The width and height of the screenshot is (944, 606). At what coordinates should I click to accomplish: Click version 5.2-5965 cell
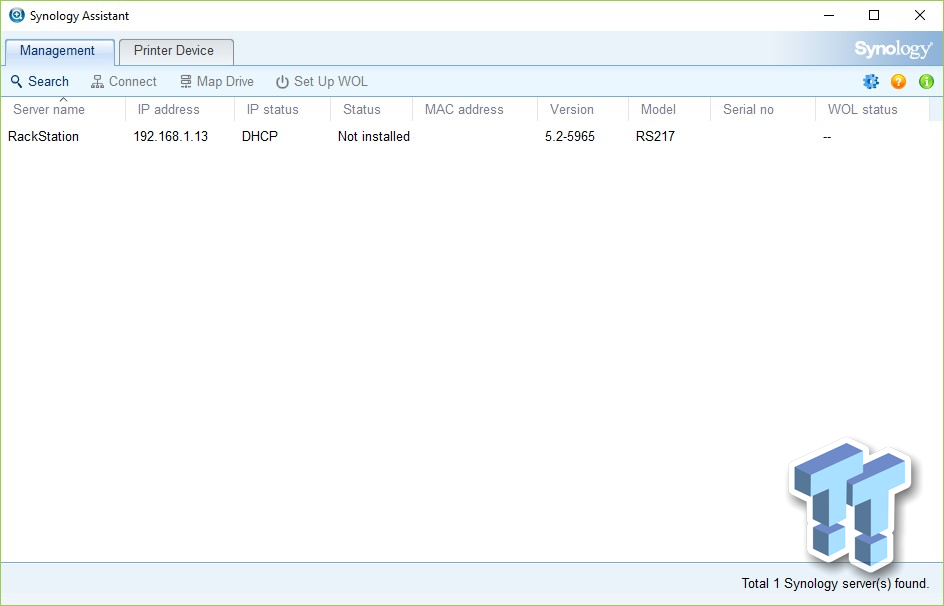tap(570, 137)
